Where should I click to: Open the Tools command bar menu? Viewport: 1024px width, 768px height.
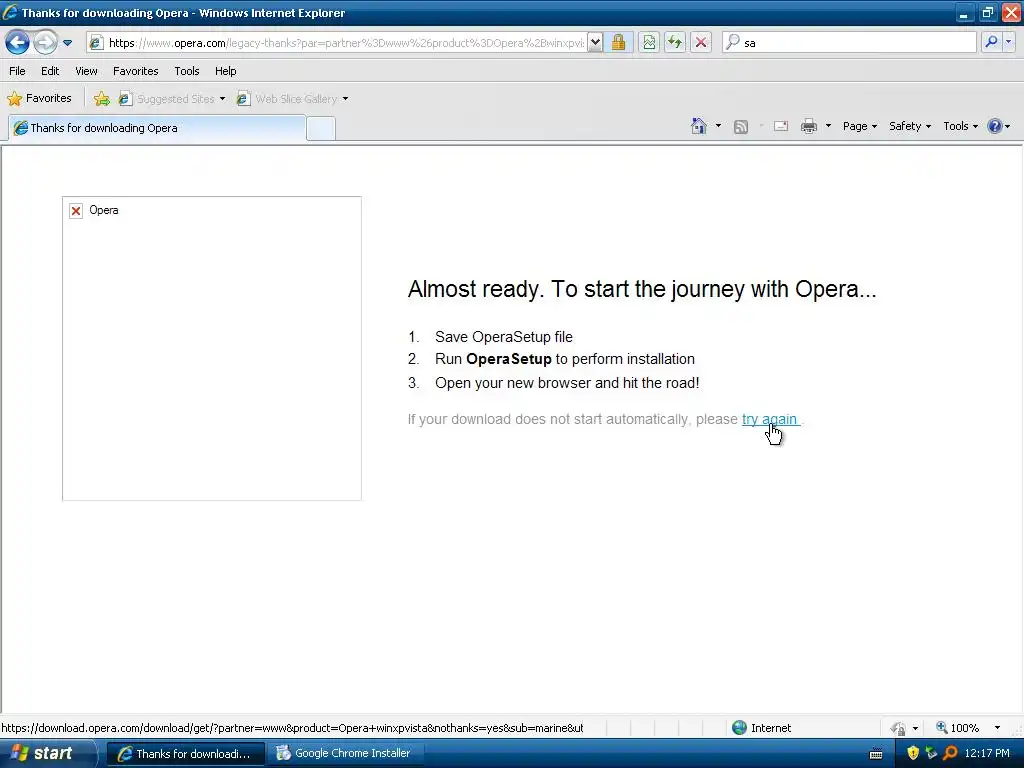tap(960, 126)
